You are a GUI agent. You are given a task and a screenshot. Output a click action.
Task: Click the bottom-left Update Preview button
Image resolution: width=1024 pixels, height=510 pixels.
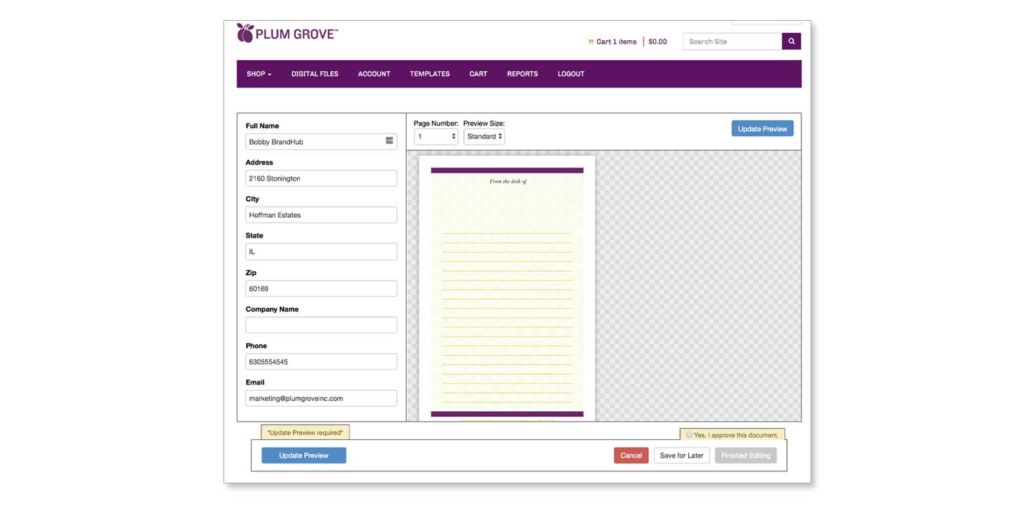304,455
